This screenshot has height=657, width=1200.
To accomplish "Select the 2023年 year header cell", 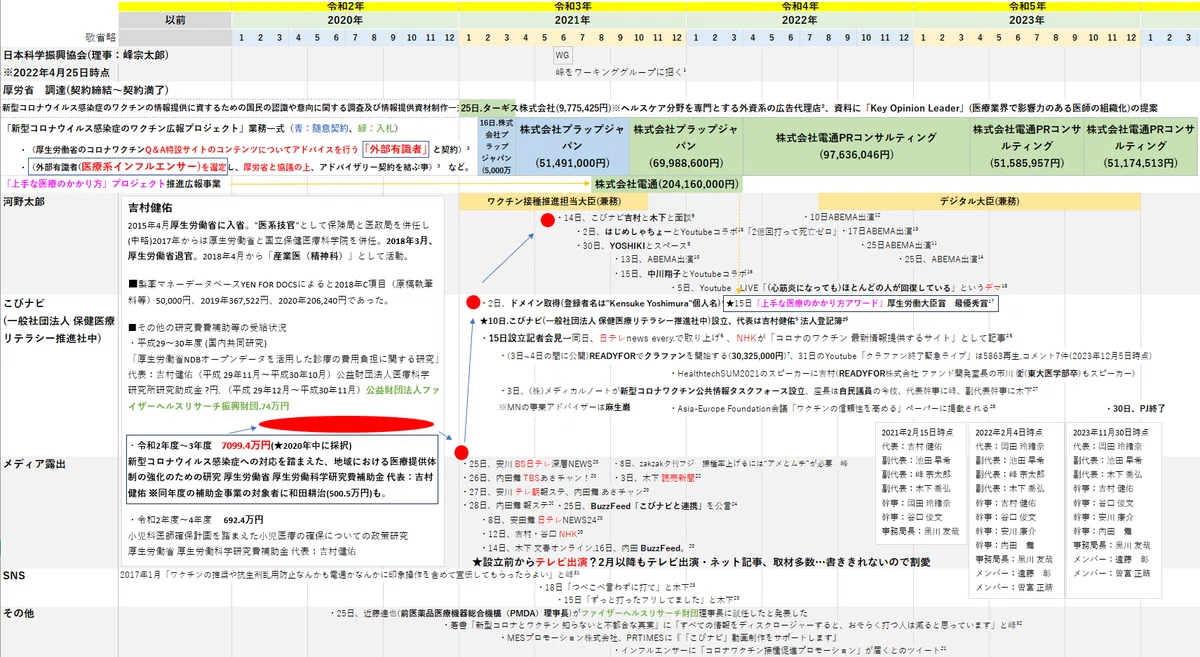I will click(x=1026, y=20).
